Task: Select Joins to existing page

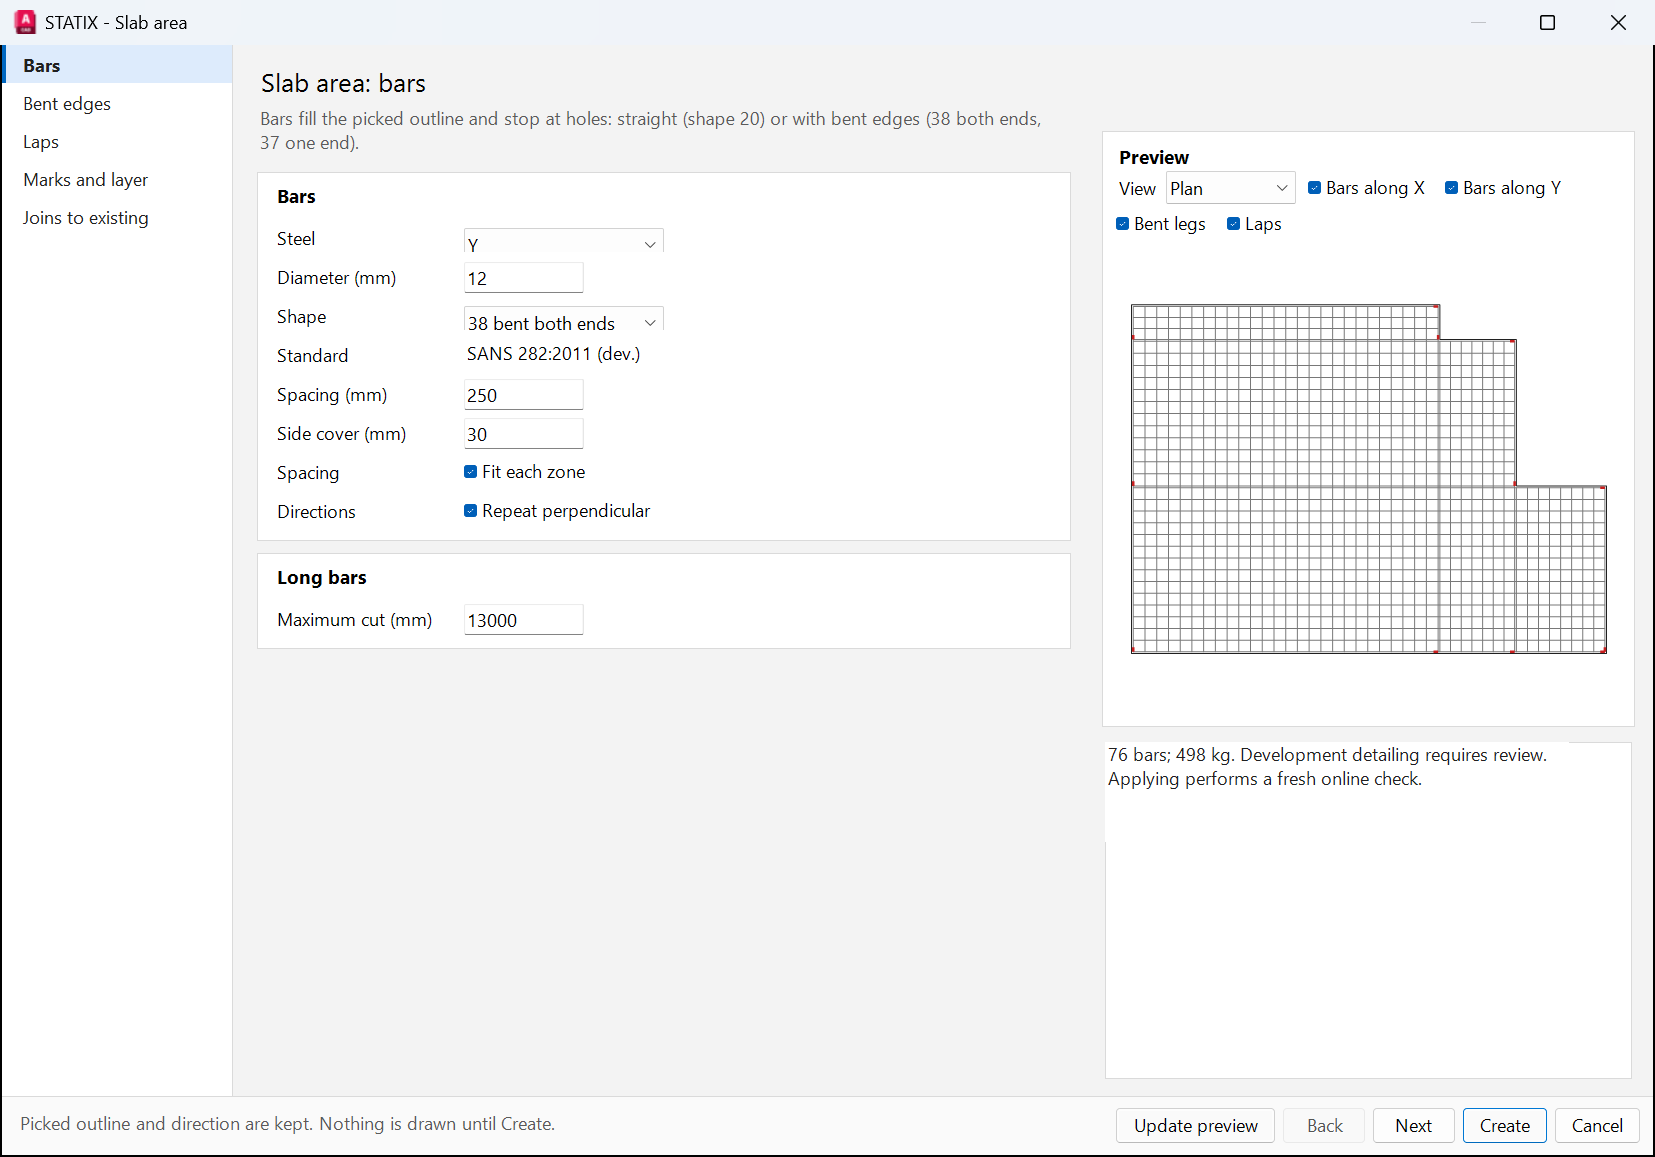Action: [x=117, y=217]
